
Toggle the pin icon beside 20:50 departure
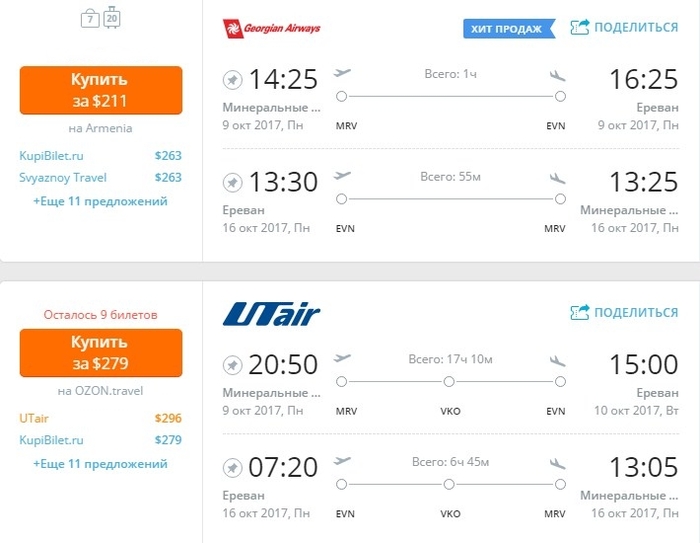pyautogui.click(x=232, y=364)
